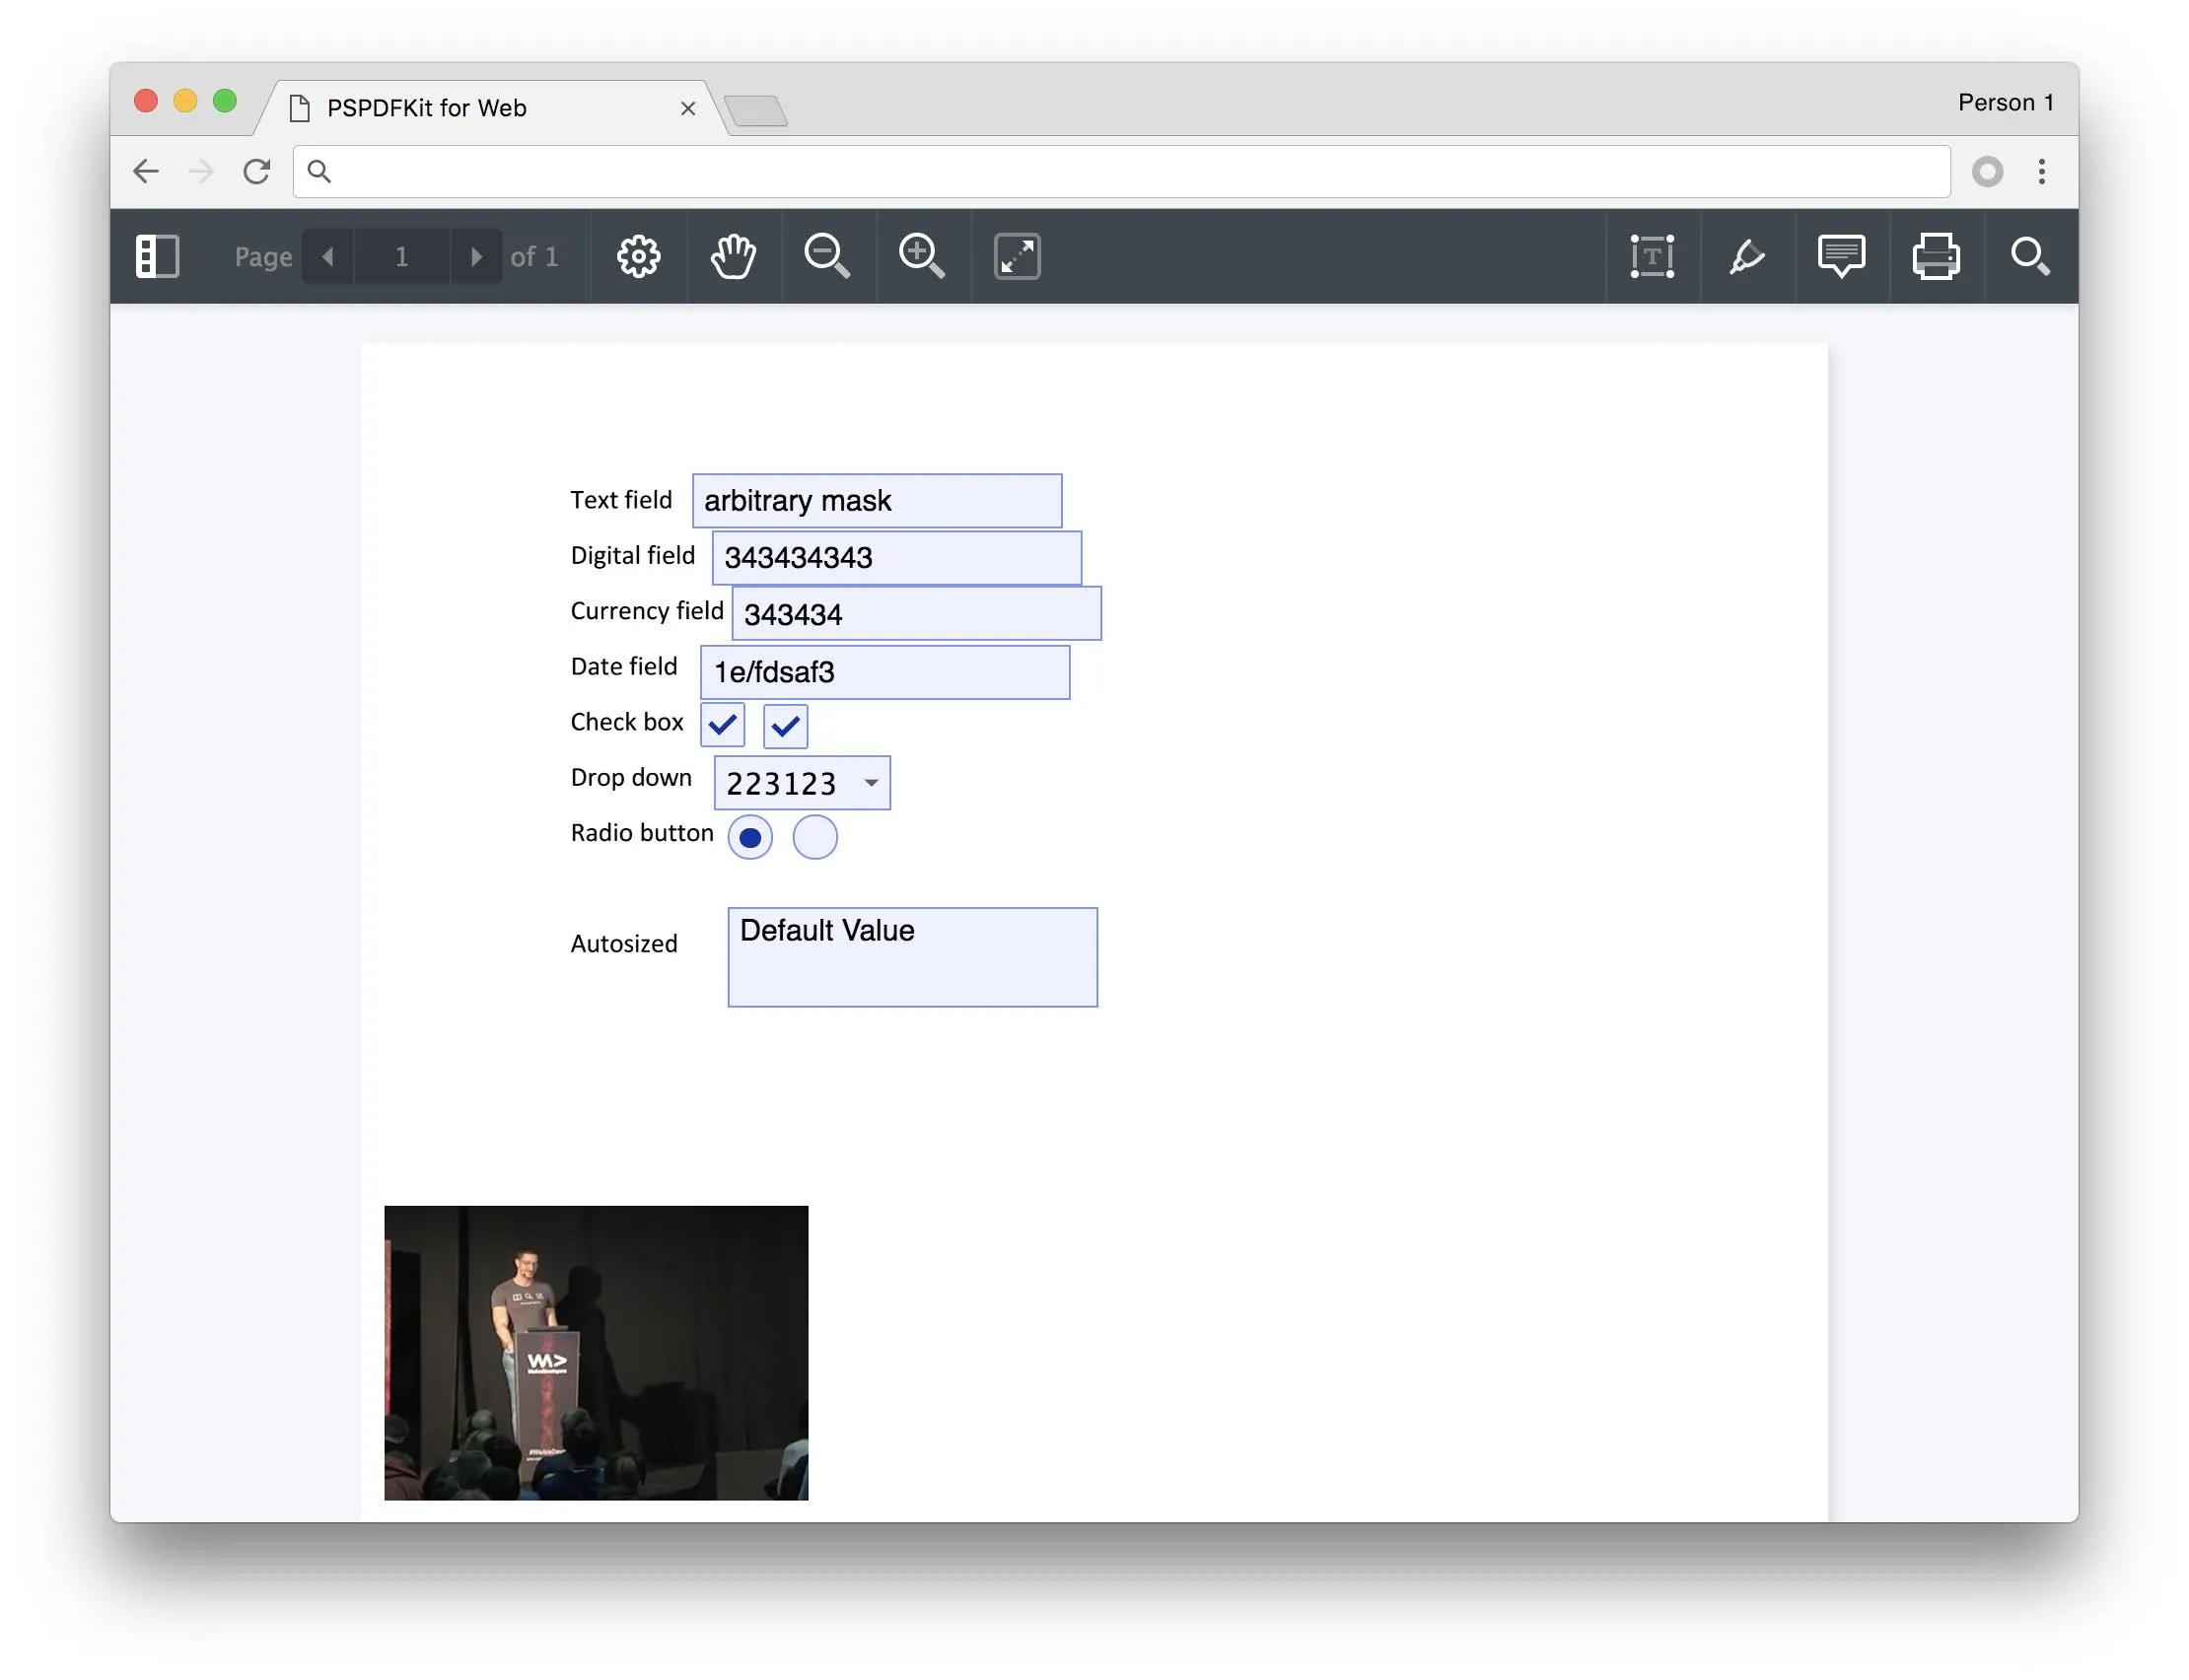
Task: Click the 'Autosized' label
Action: click(624, 944)
